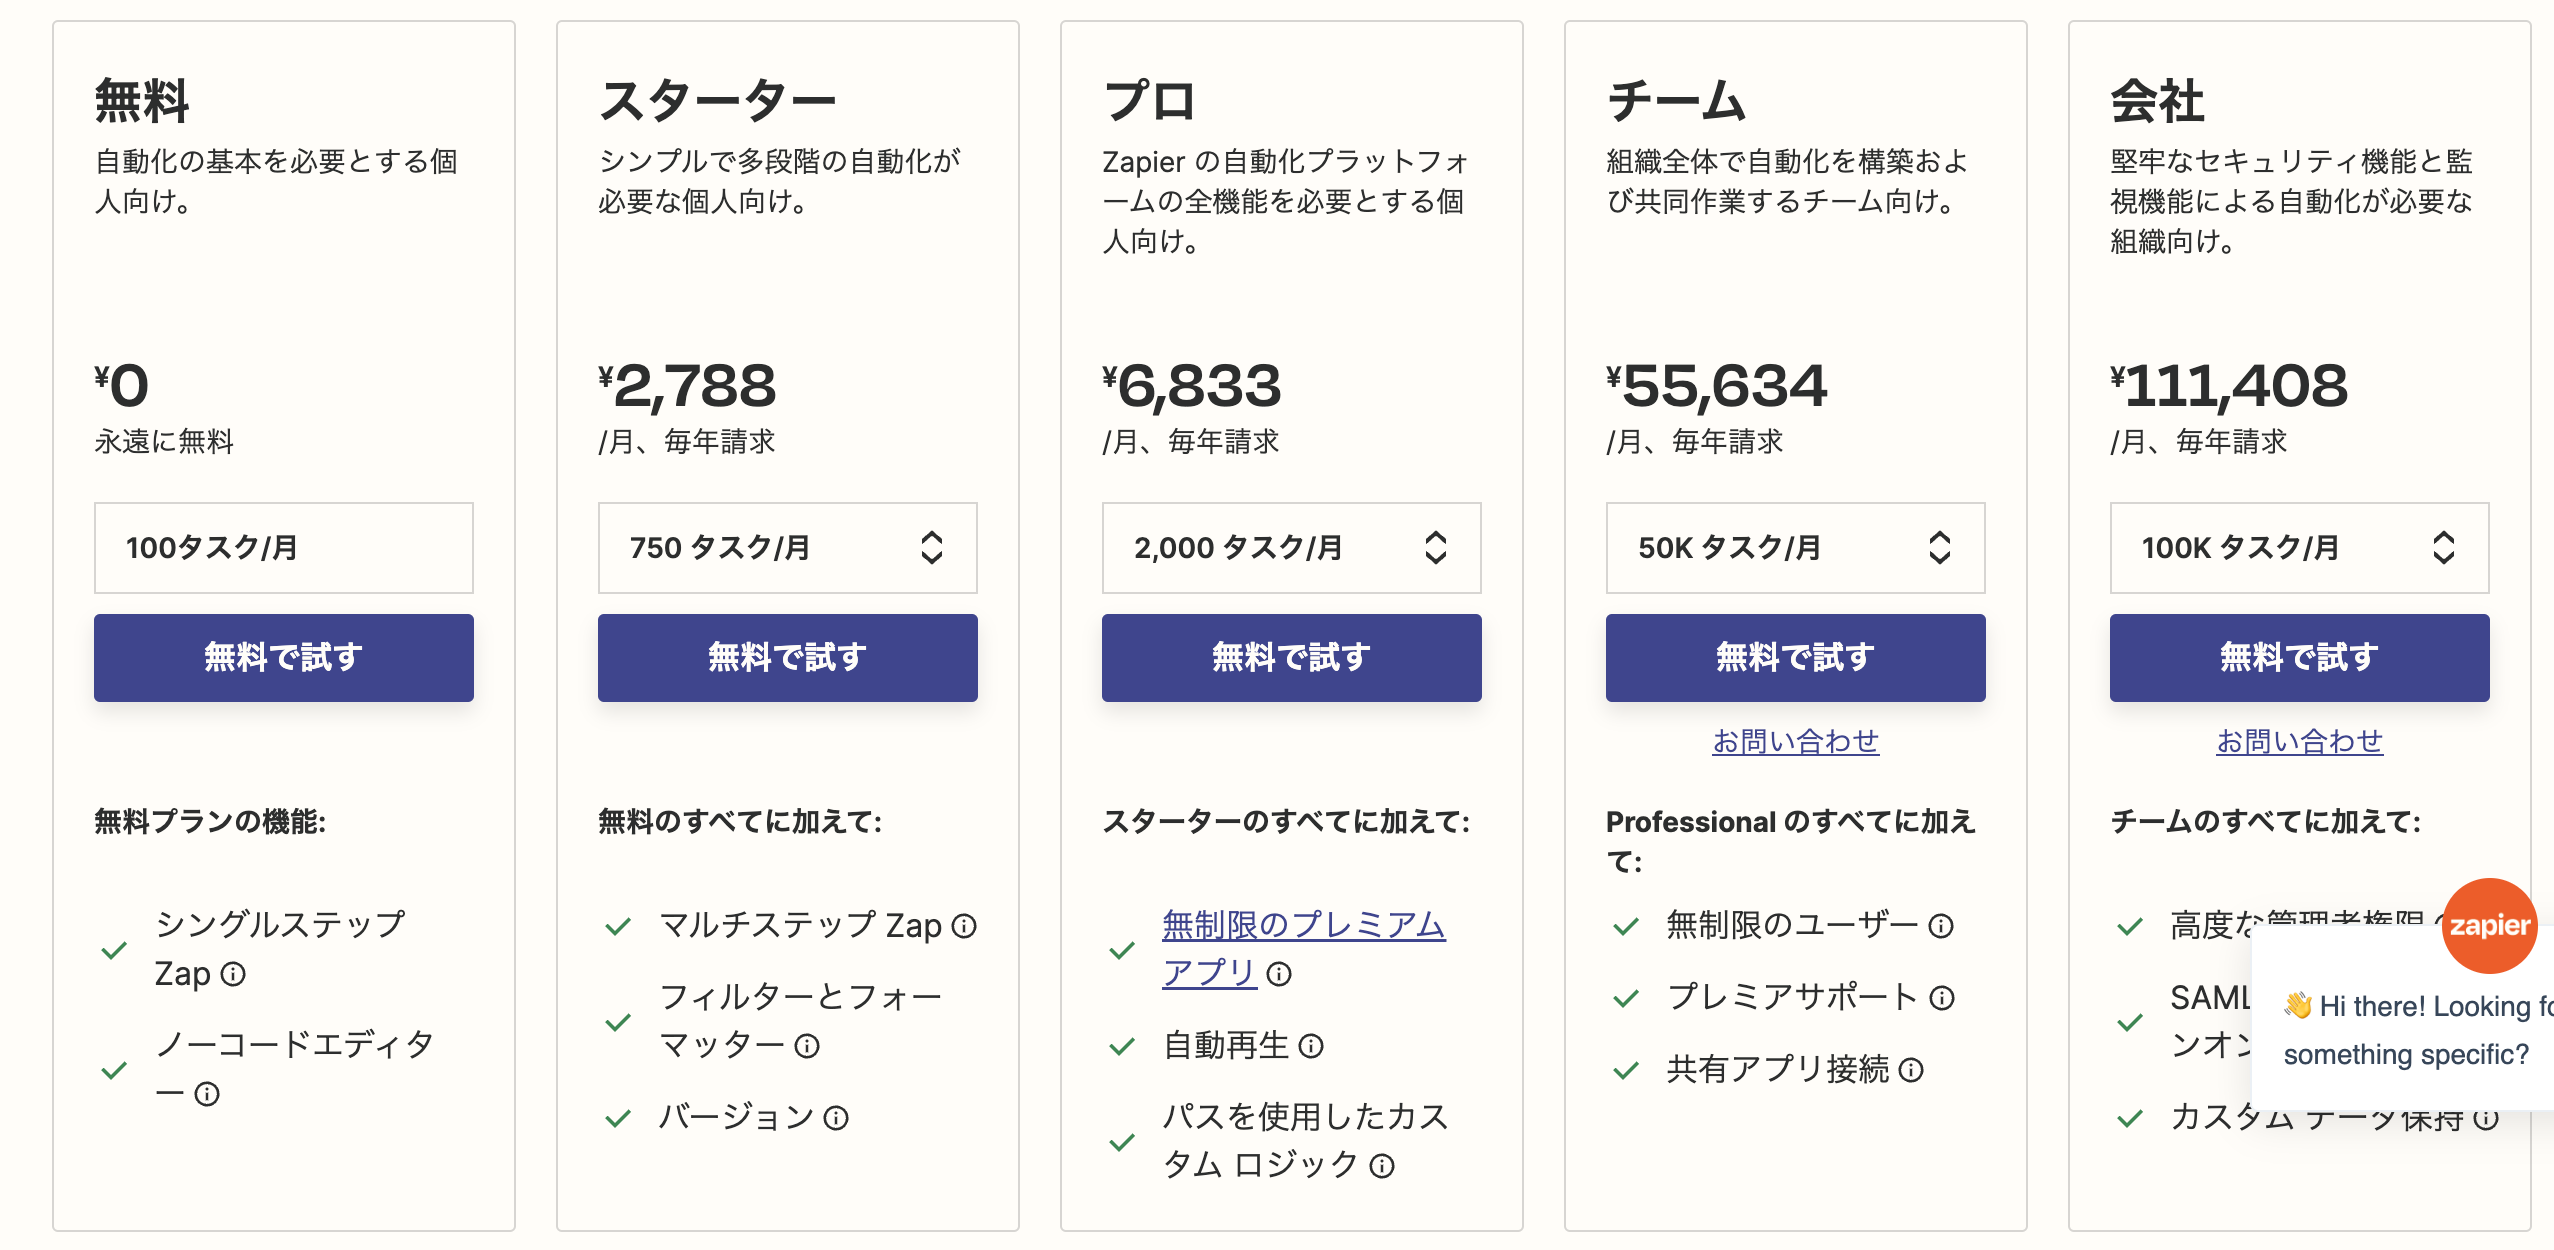Click 無料で試す on the プロ plan
The image size is (2554, 1250).
click(1291, 657)
